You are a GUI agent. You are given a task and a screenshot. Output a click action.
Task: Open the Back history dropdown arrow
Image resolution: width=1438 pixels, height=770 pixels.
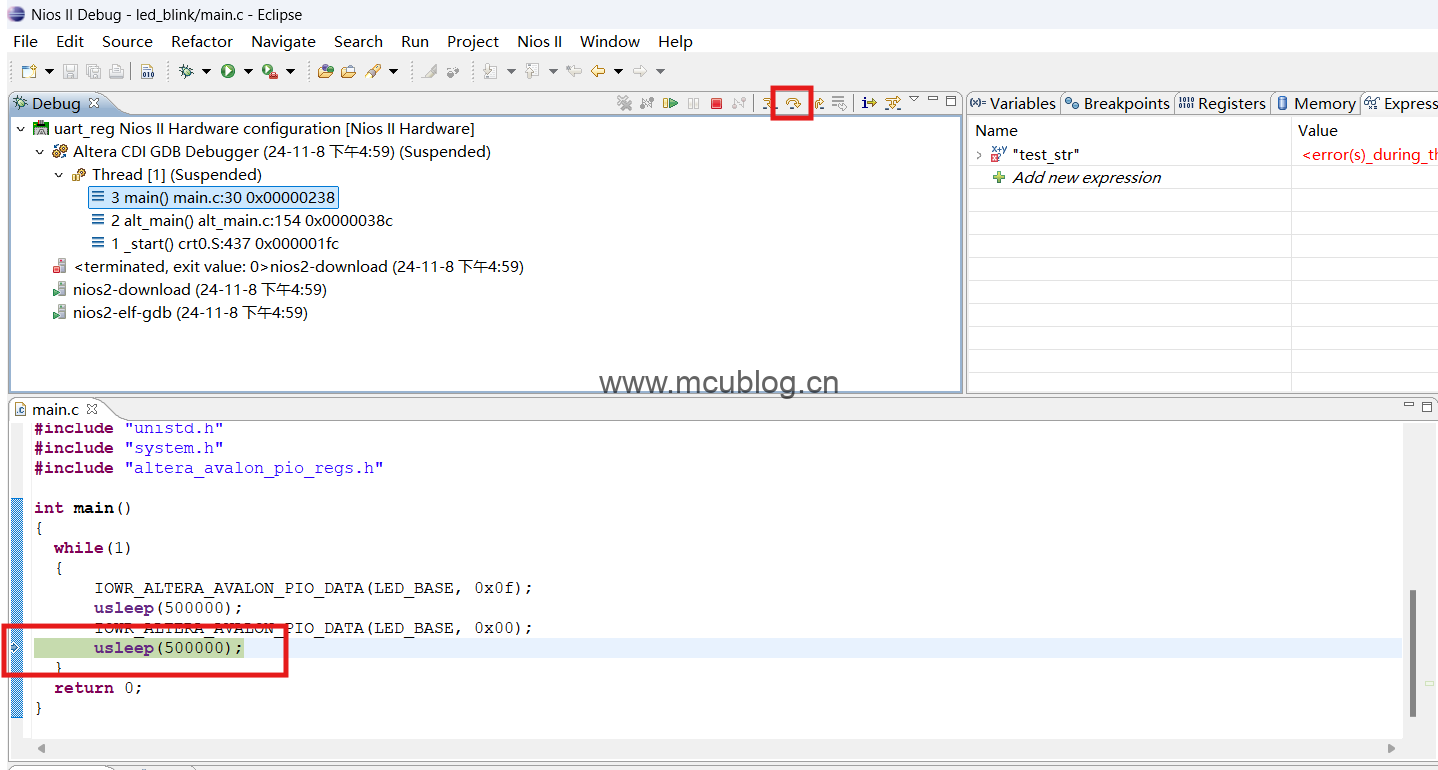coord(618,71)
